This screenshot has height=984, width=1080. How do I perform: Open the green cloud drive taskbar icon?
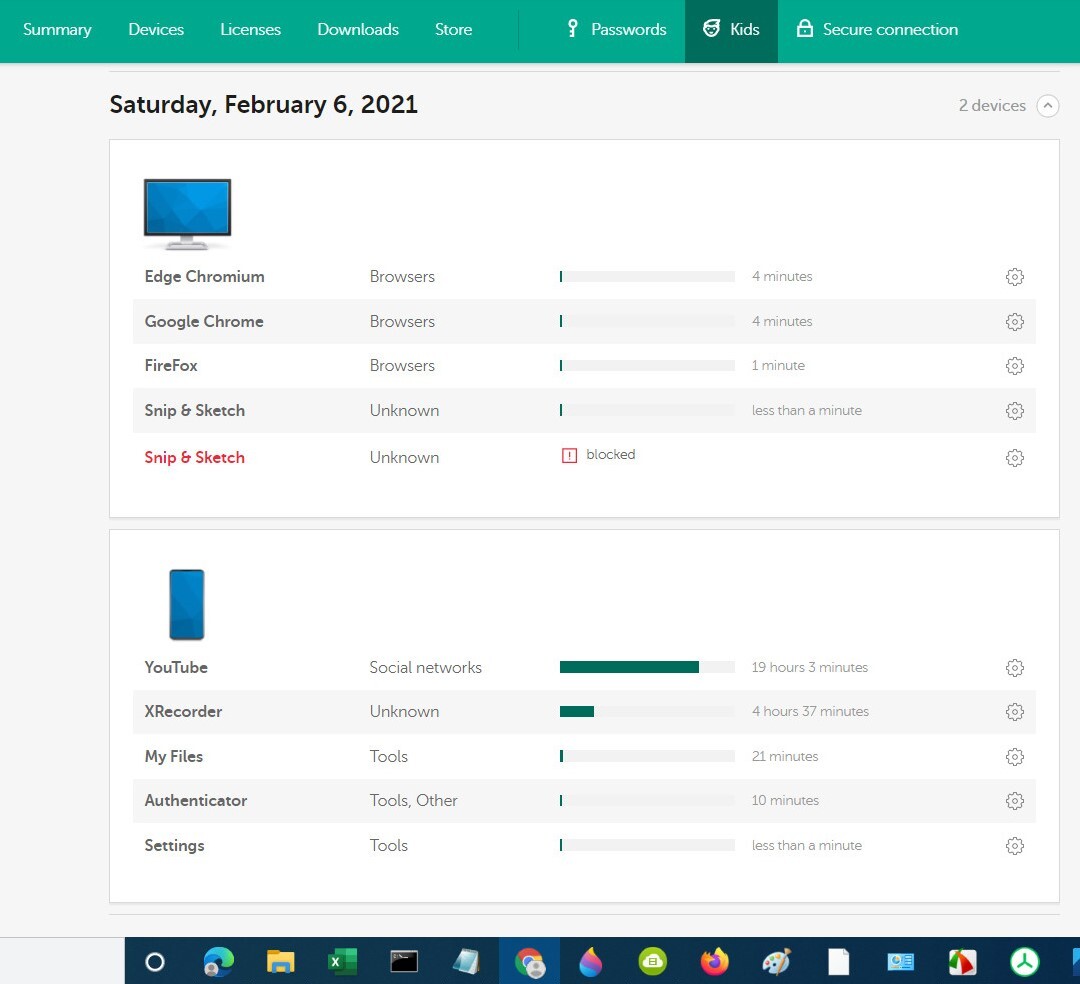coord(652,962)
